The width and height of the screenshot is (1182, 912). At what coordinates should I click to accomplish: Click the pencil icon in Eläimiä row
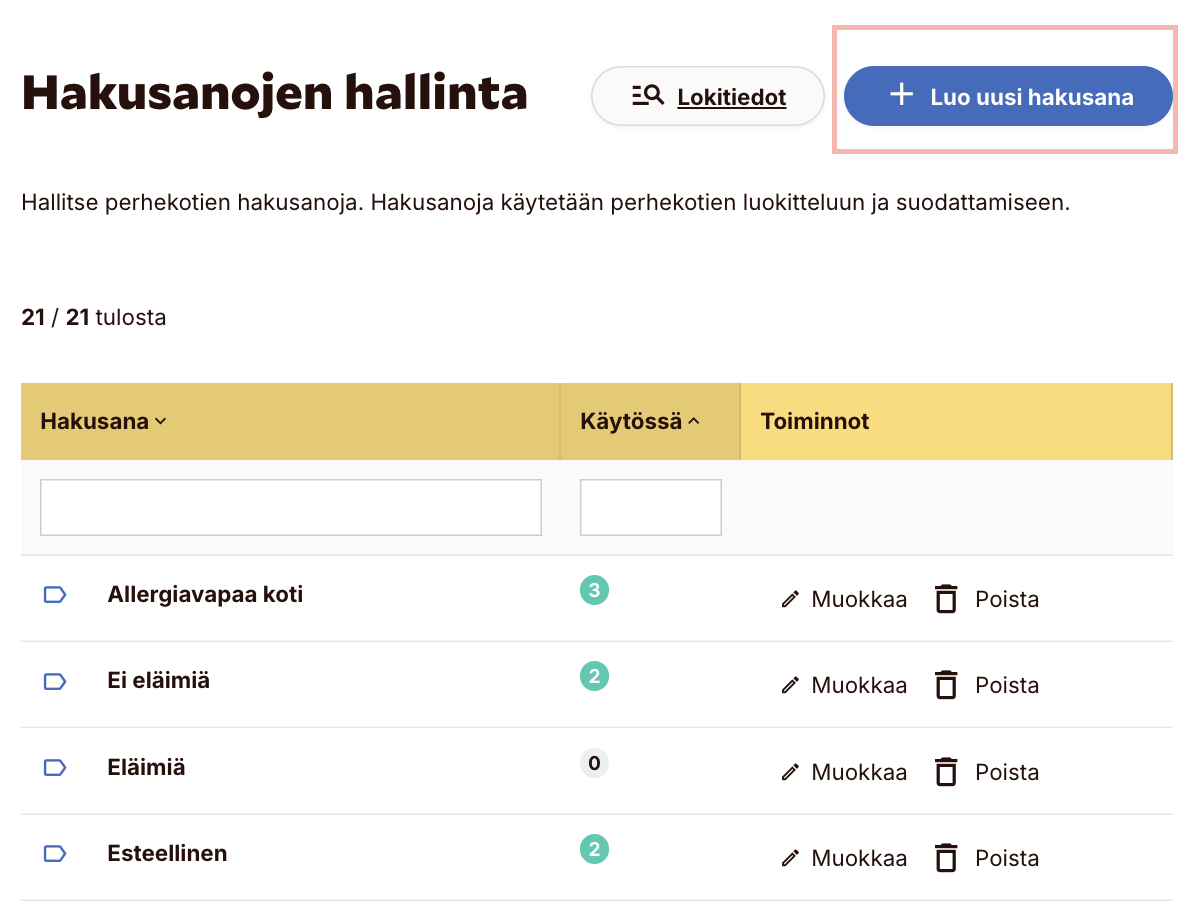(x=790, y=772)
